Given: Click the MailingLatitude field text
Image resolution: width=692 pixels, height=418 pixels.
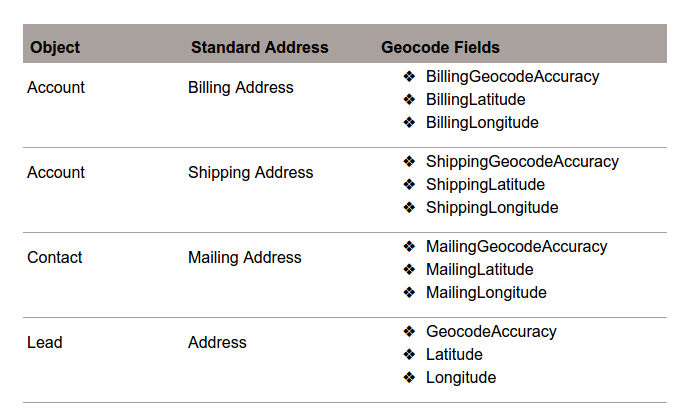Looking at the screenshot, I should point(479,269).
